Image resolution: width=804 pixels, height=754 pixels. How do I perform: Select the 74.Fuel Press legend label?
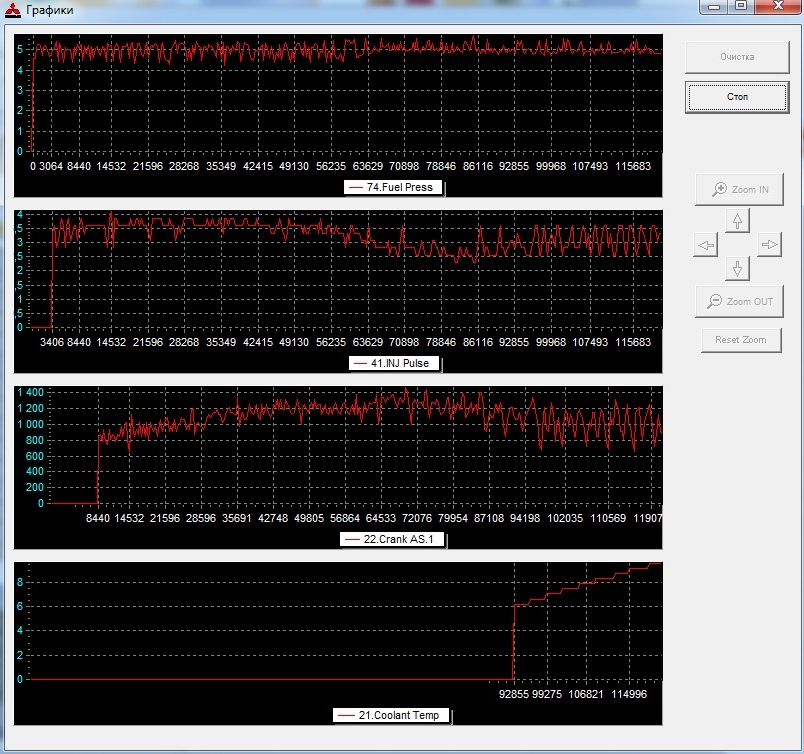(x=393, y=187)
